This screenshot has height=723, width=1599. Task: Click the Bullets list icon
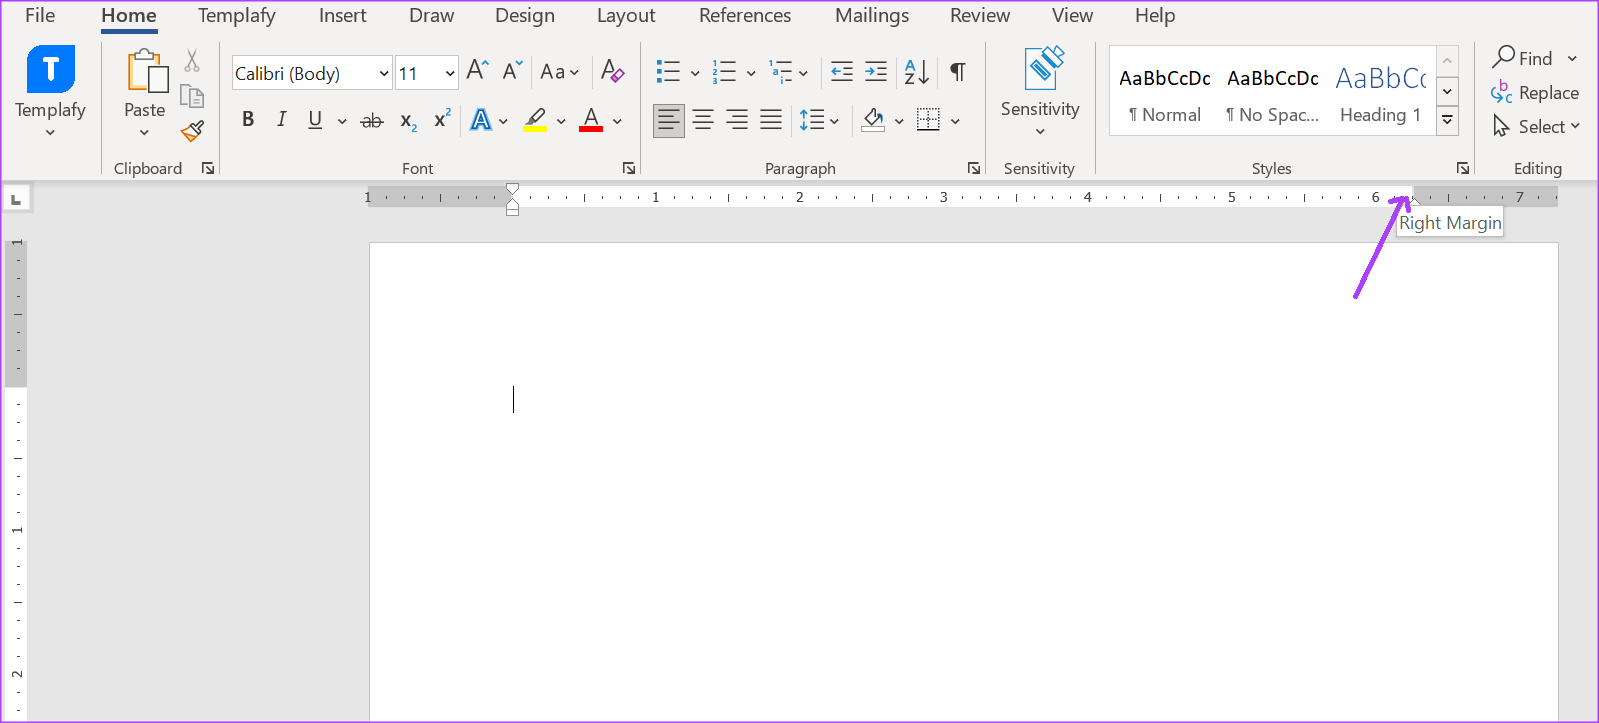pyautogui.click(x=668, y=71)
